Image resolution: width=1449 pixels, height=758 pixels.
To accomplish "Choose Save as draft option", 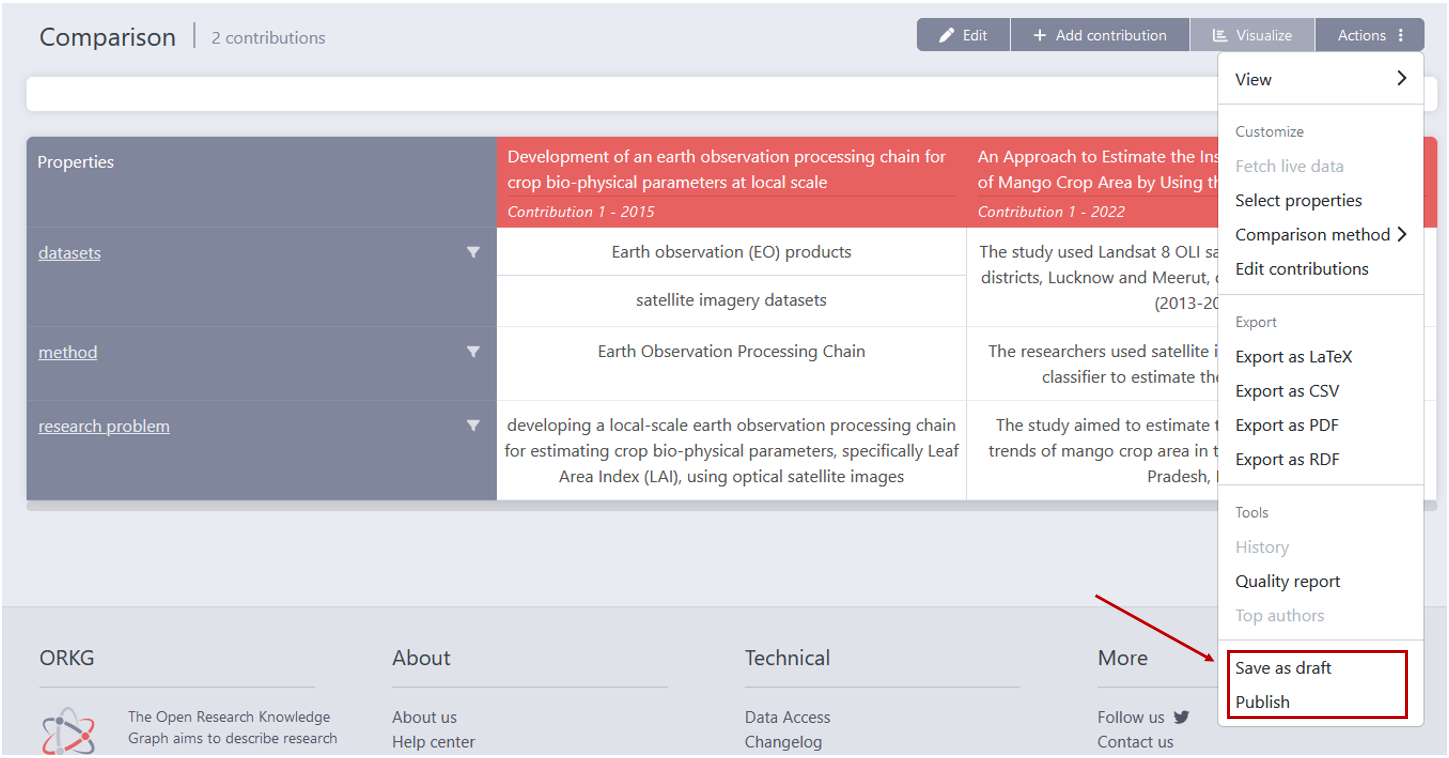I will pyautogui.click(x=1283, y=668).
